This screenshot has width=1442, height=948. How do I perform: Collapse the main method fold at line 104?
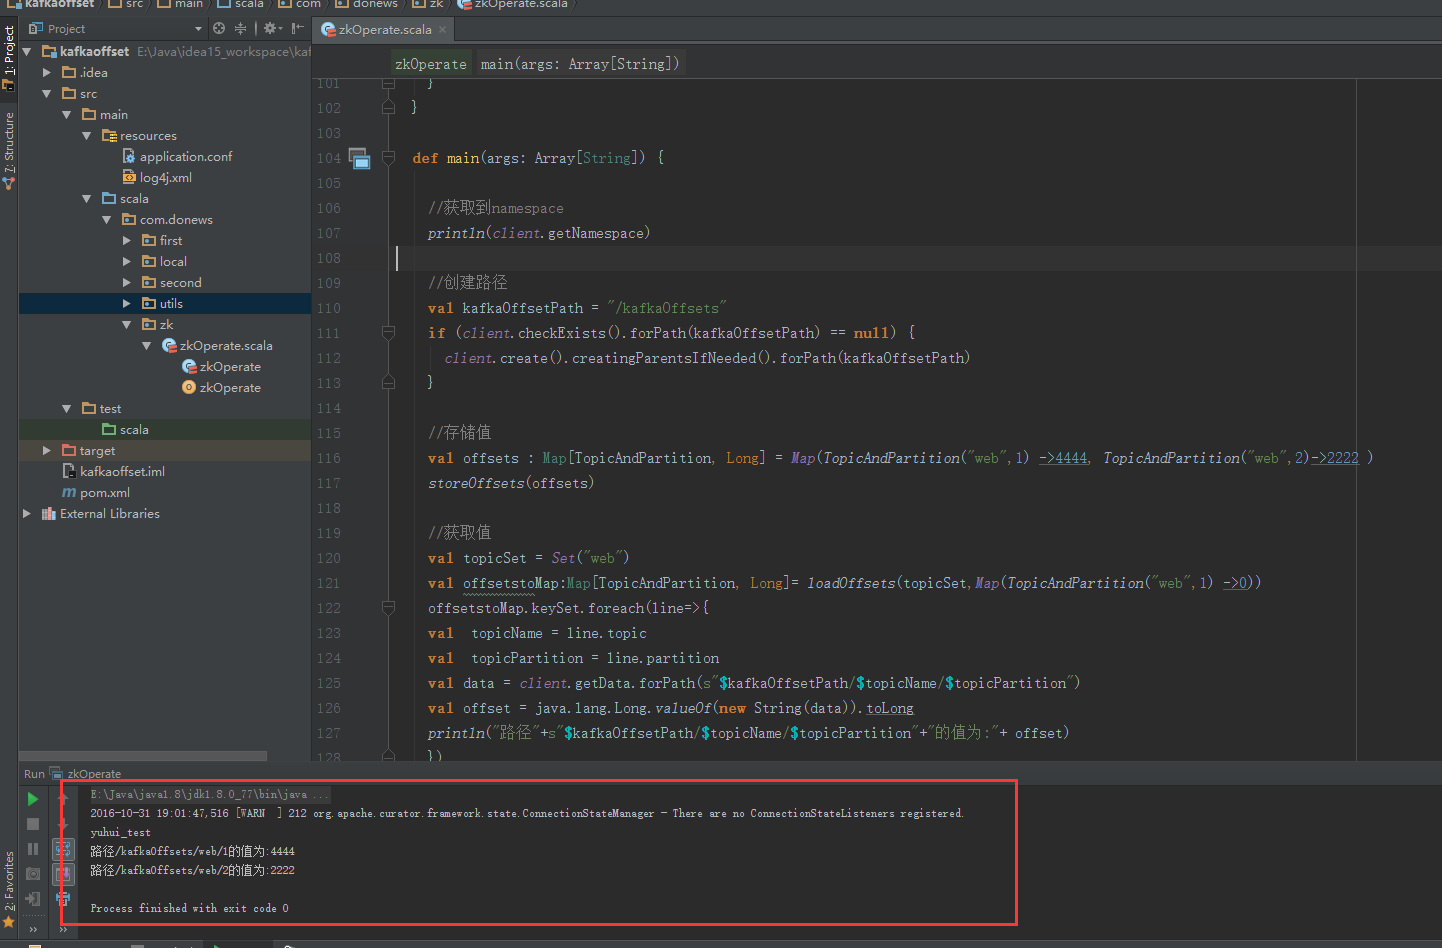pos(388,158)
